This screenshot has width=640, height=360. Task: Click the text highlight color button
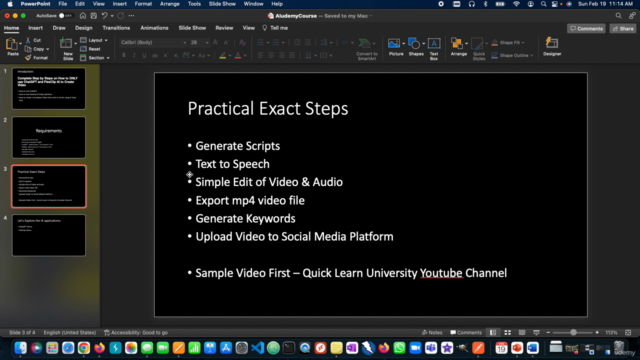pyautogui.click(x=222, y=56)
